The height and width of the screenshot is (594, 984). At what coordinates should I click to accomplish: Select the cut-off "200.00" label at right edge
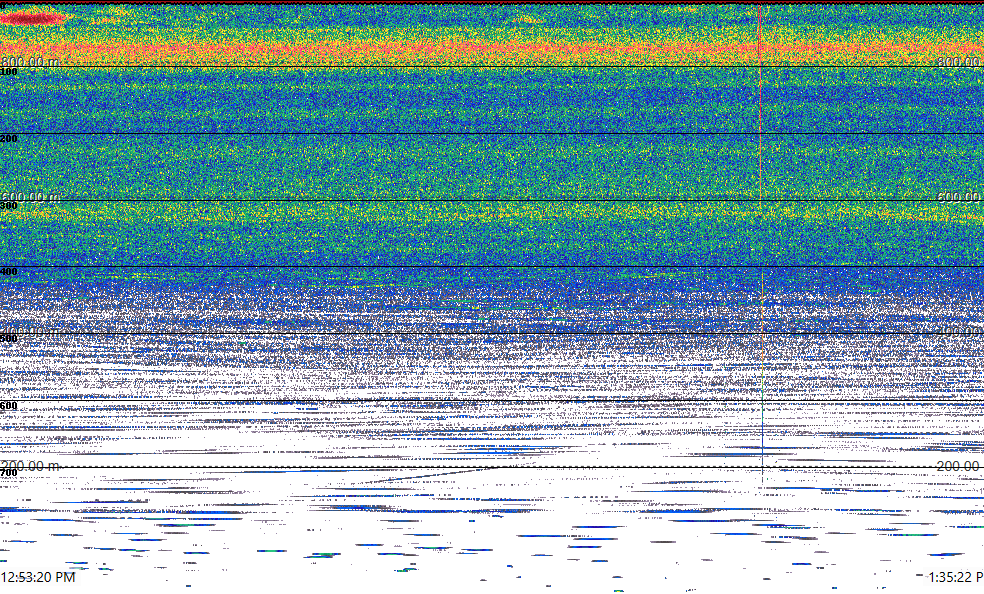[960, 465]
